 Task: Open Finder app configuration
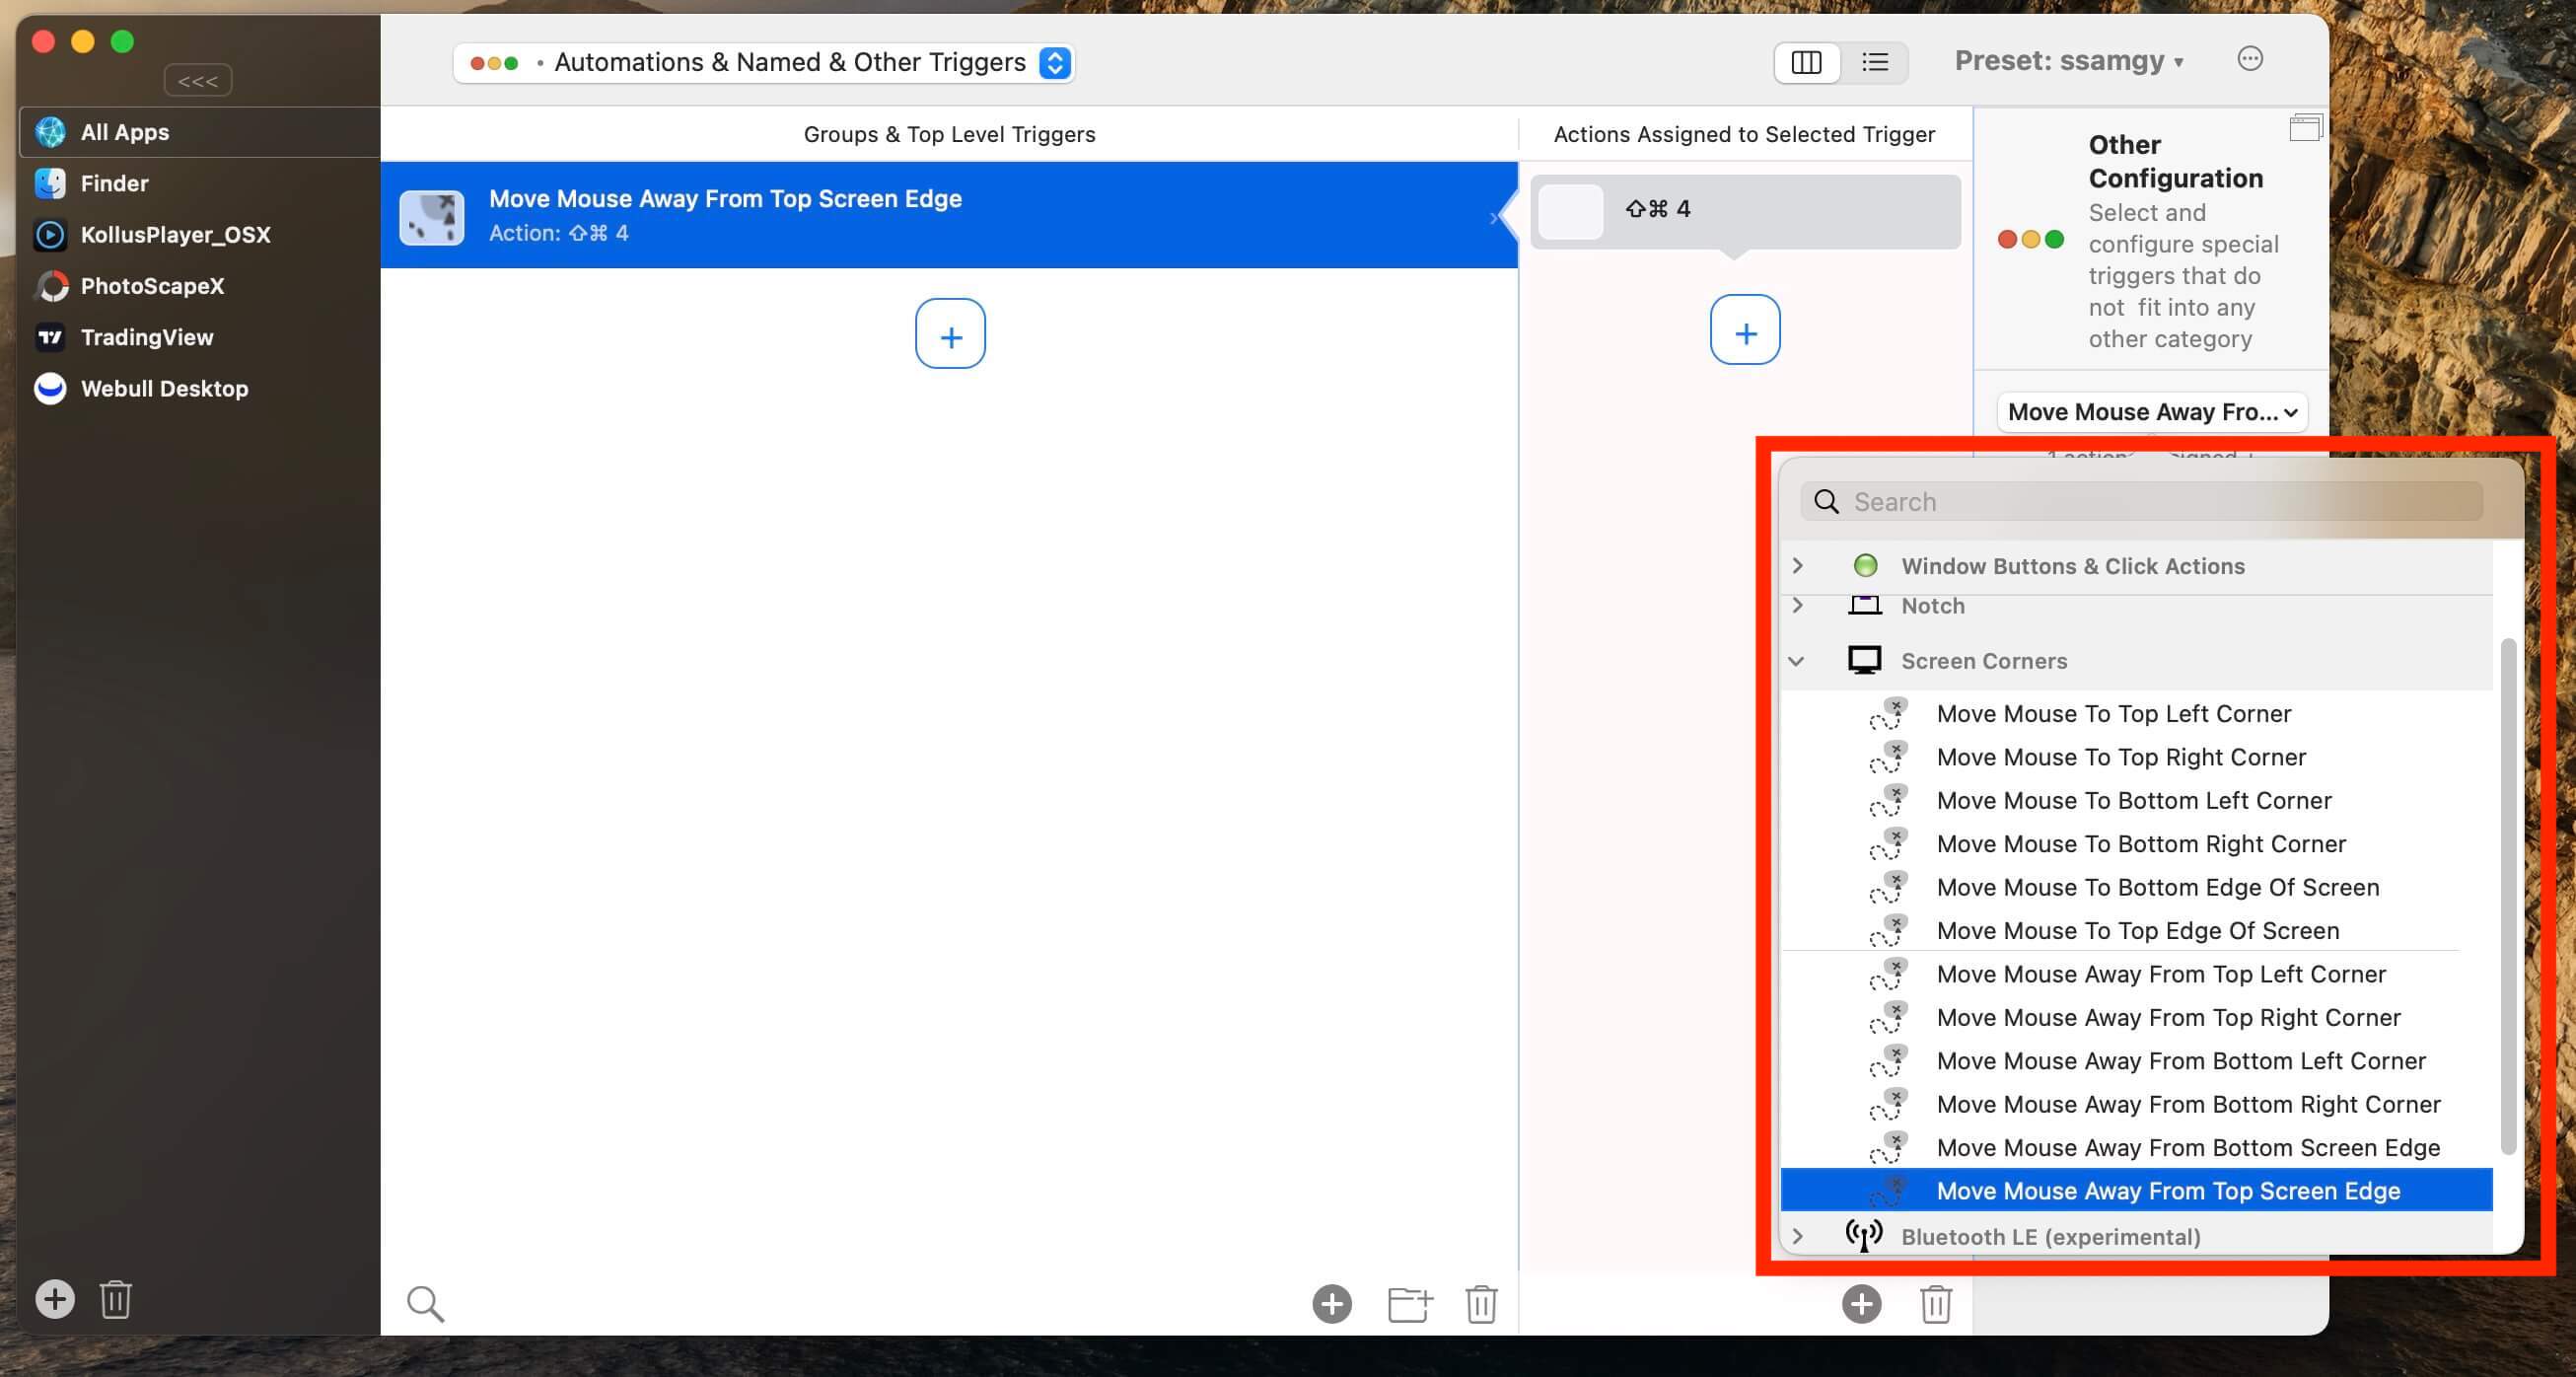200,183
